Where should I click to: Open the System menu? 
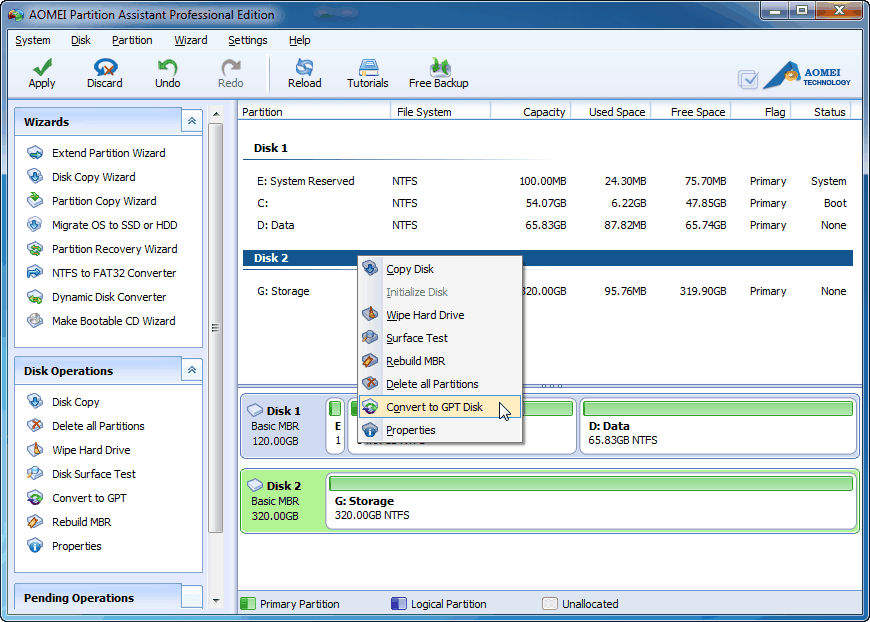click(33, 41)
